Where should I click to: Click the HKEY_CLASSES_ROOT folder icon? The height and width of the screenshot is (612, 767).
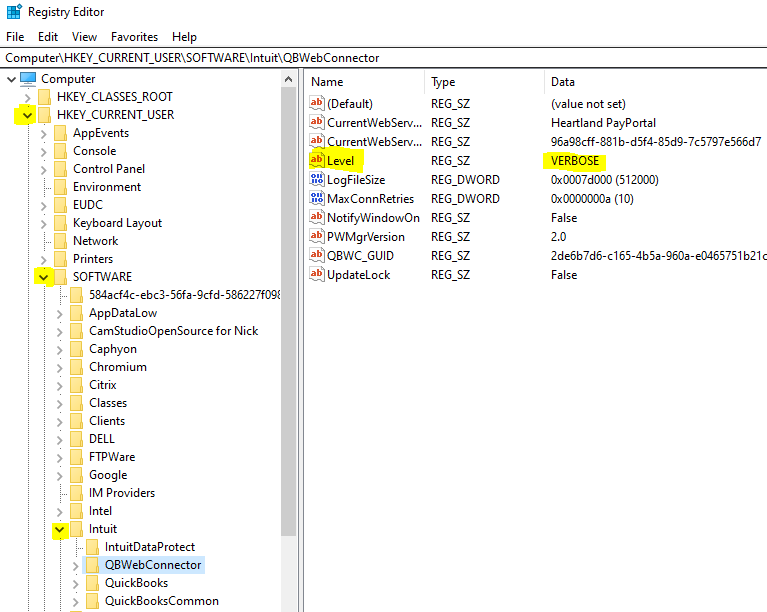point(45,97)
